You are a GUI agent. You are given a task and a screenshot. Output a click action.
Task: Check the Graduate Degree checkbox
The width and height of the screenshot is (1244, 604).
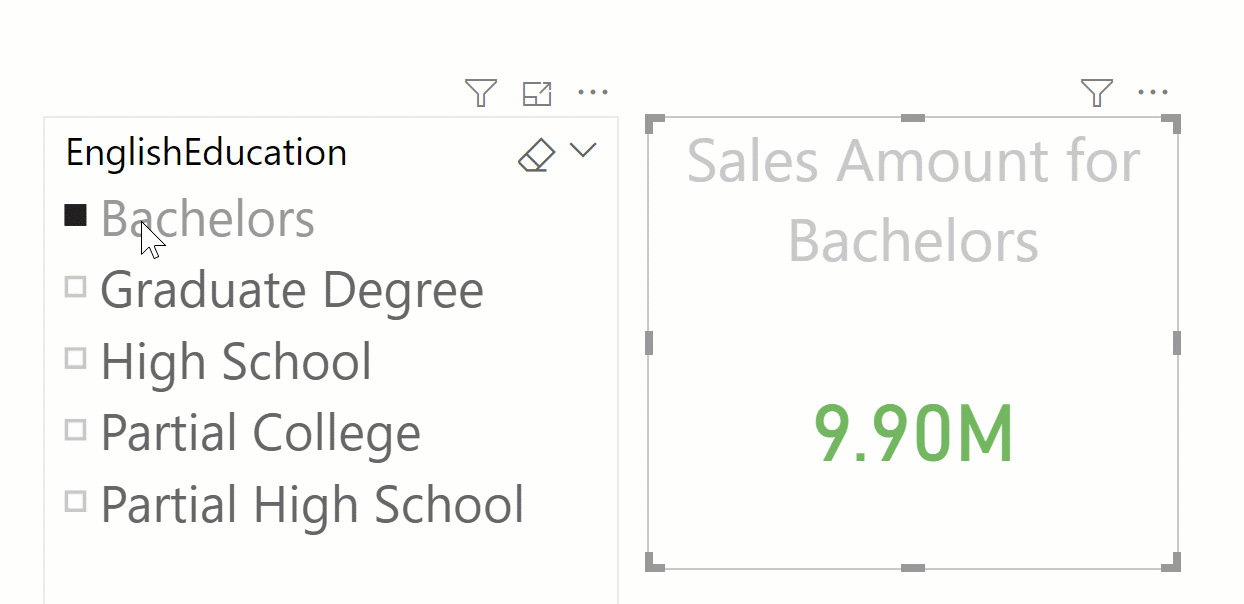click(x=75, y=287)
